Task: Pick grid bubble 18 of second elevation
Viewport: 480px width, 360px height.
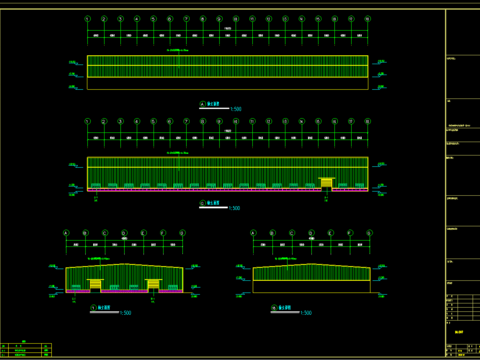Action: coord(367,121)
